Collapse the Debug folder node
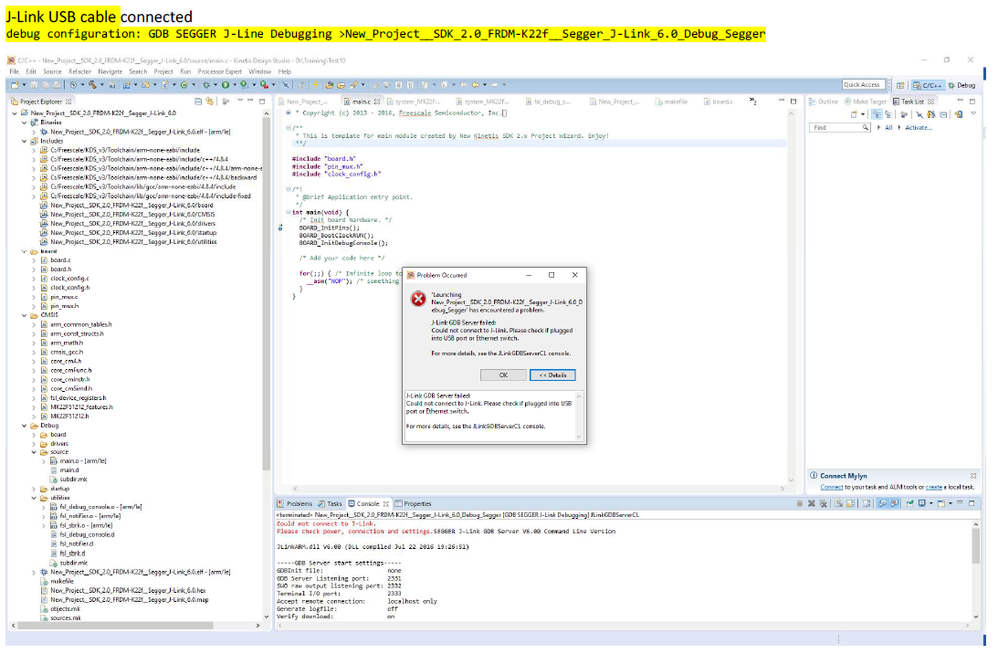 pos(25,426)
